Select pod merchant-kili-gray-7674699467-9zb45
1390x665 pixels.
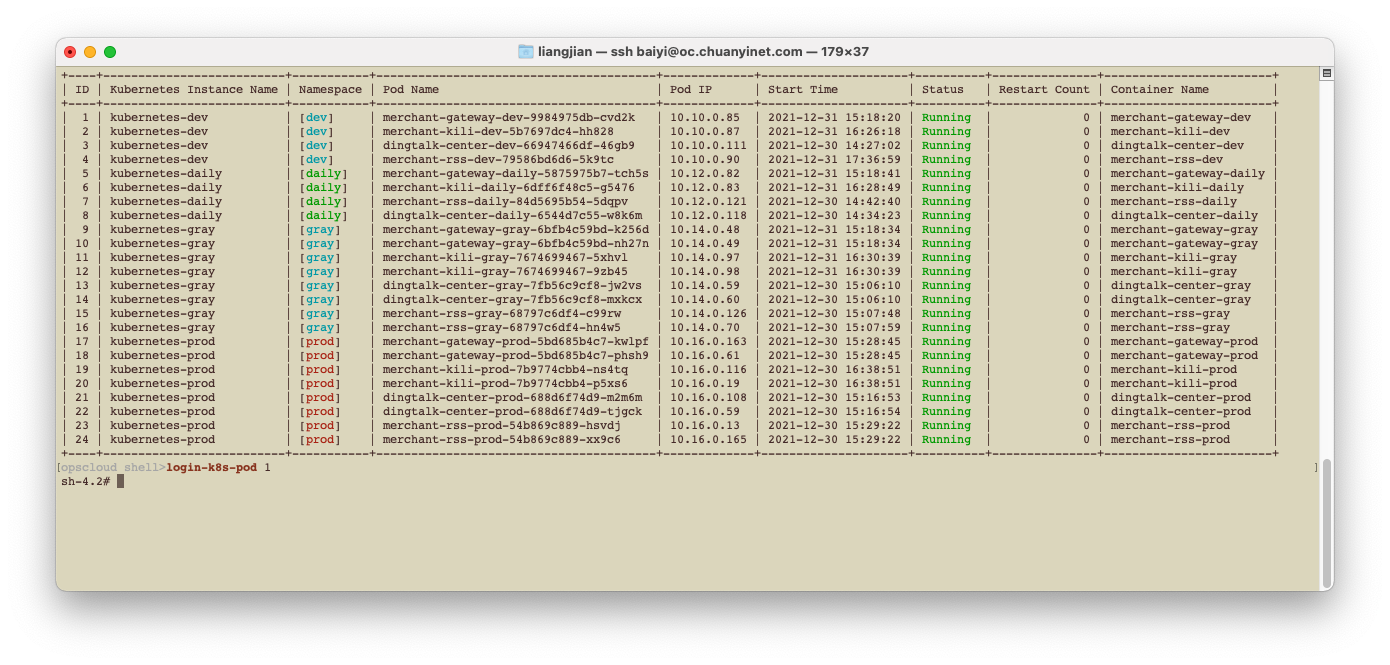pyautogui.click(x=505, y=271)
